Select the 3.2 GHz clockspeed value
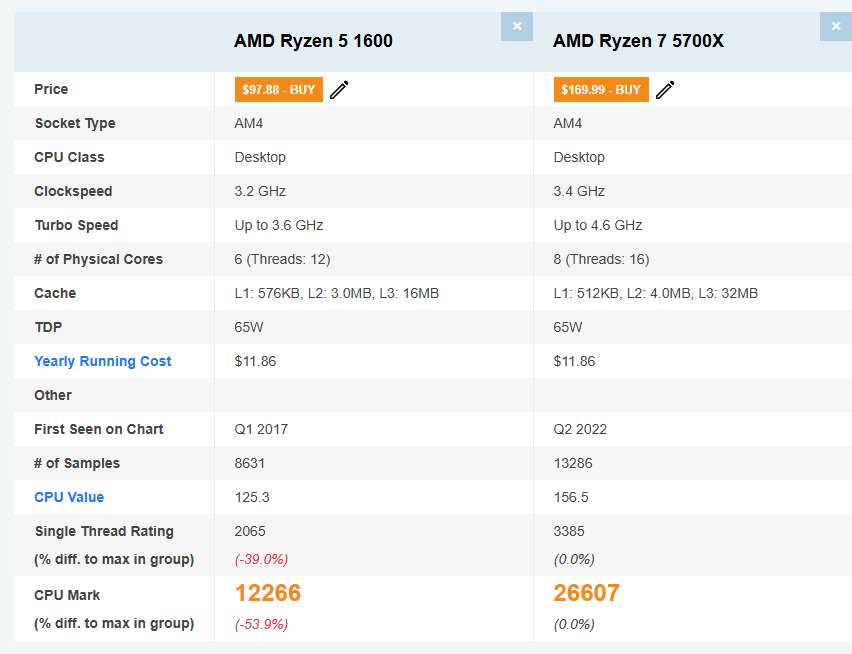Image resolution: width=852 pixels, height=654 pixels. click(260, 191)
